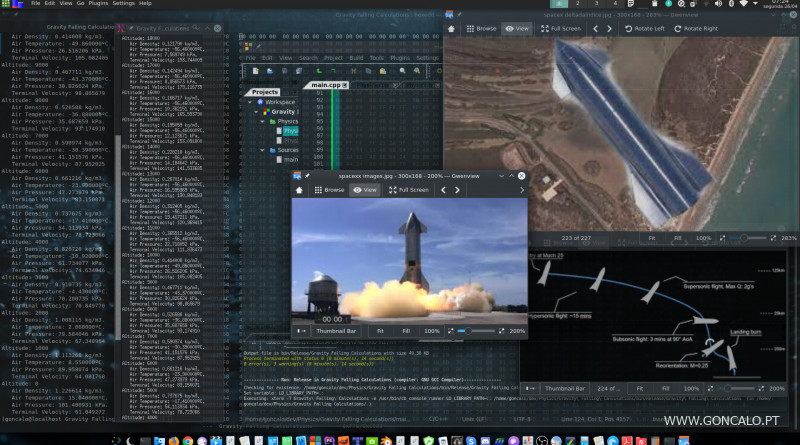This screenshot has height=445, width=800.
Task: Toggle the sidebar button in front Gwenview window
Action: [x=302, y=331]
